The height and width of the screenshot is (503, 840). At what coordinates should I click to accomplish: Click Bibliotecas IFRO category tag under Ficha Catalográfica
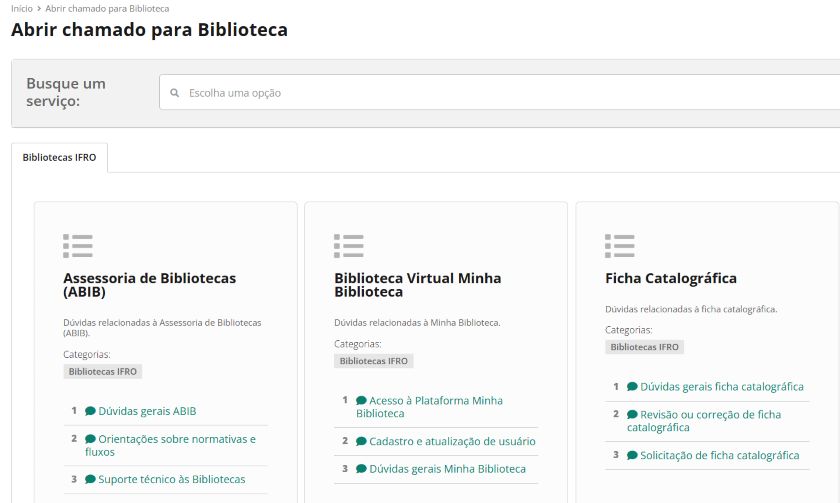644,347
